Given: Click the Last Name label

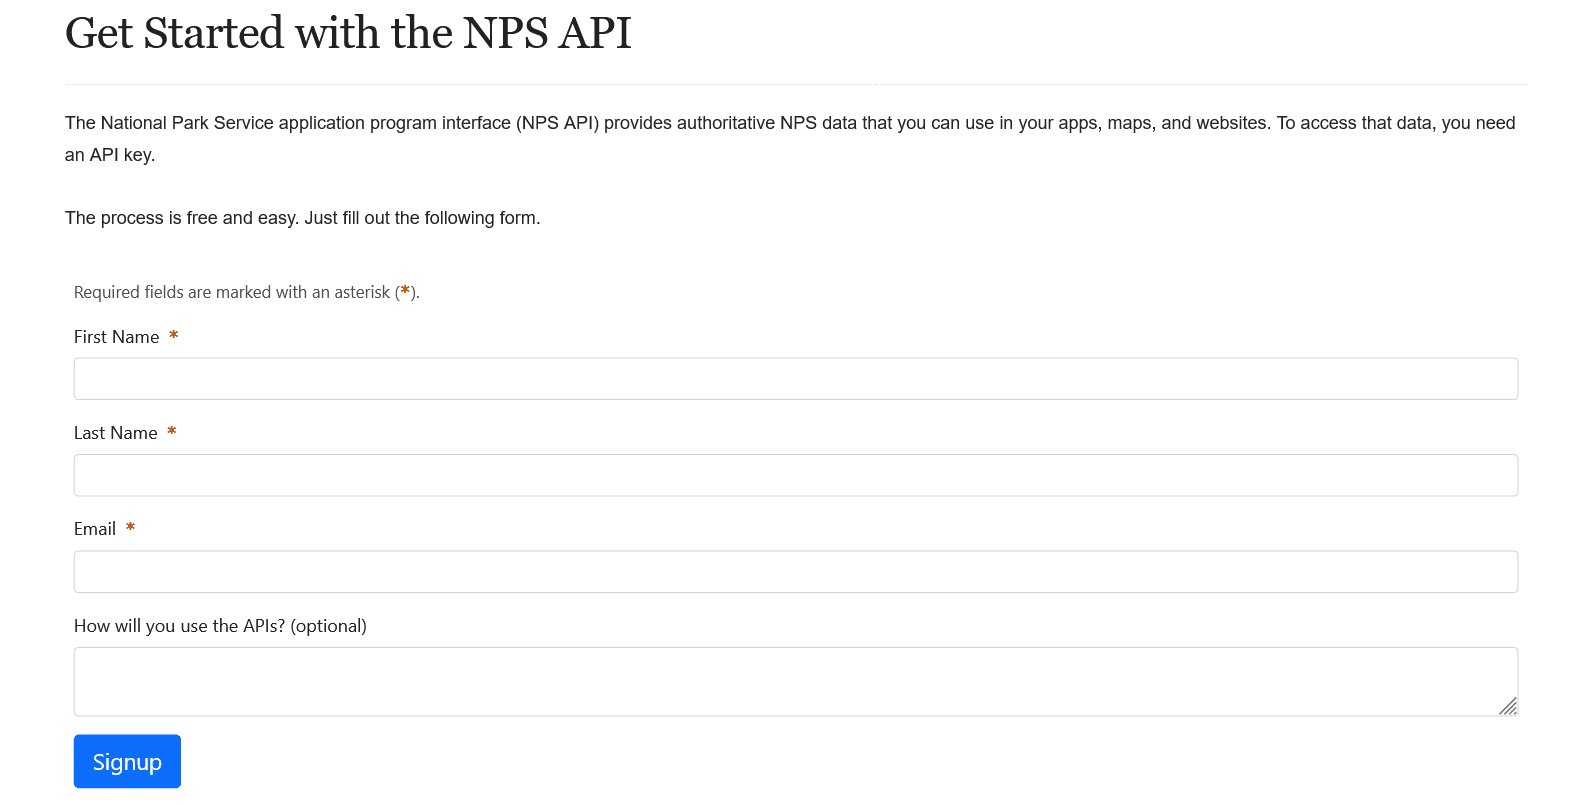Looking at the screenshot, I should [115, 433].
